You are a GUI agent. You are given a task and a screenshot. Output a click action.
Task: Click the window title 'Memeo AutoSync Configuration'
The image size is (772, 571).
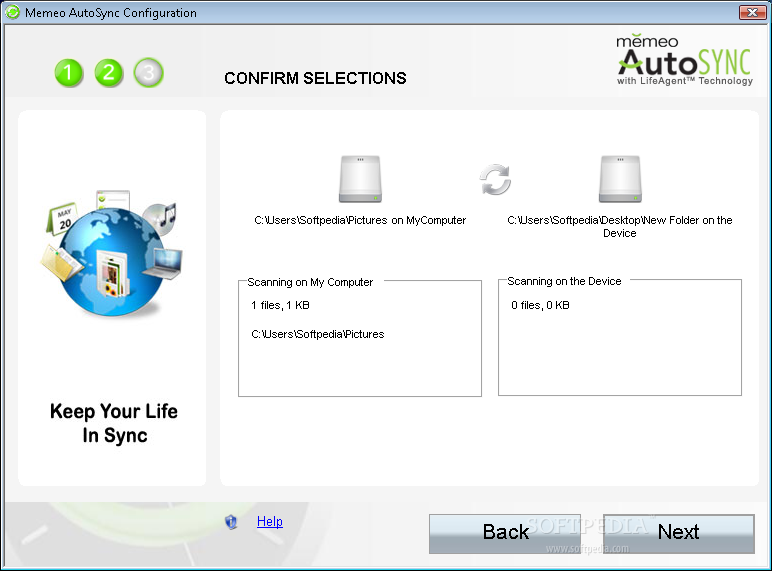click(111, 12)
